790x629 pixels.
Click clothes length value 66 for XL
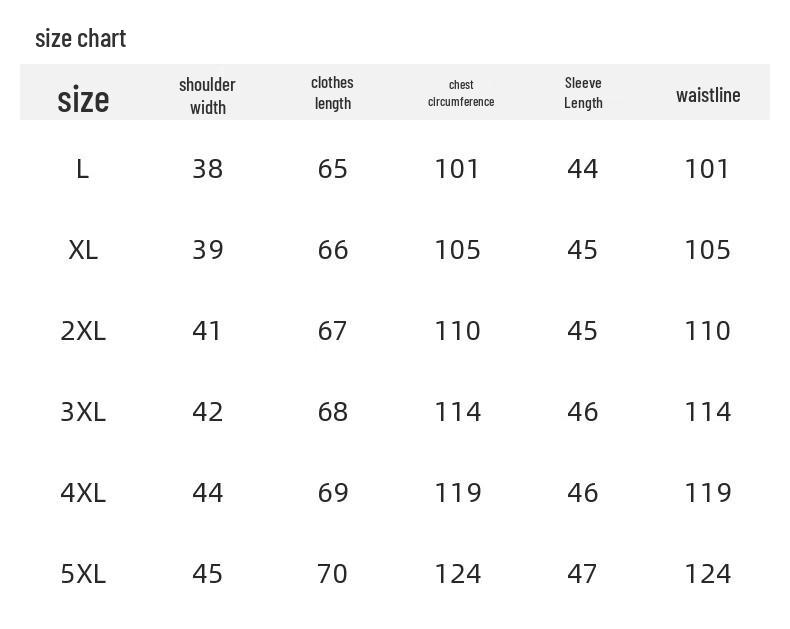333,250
